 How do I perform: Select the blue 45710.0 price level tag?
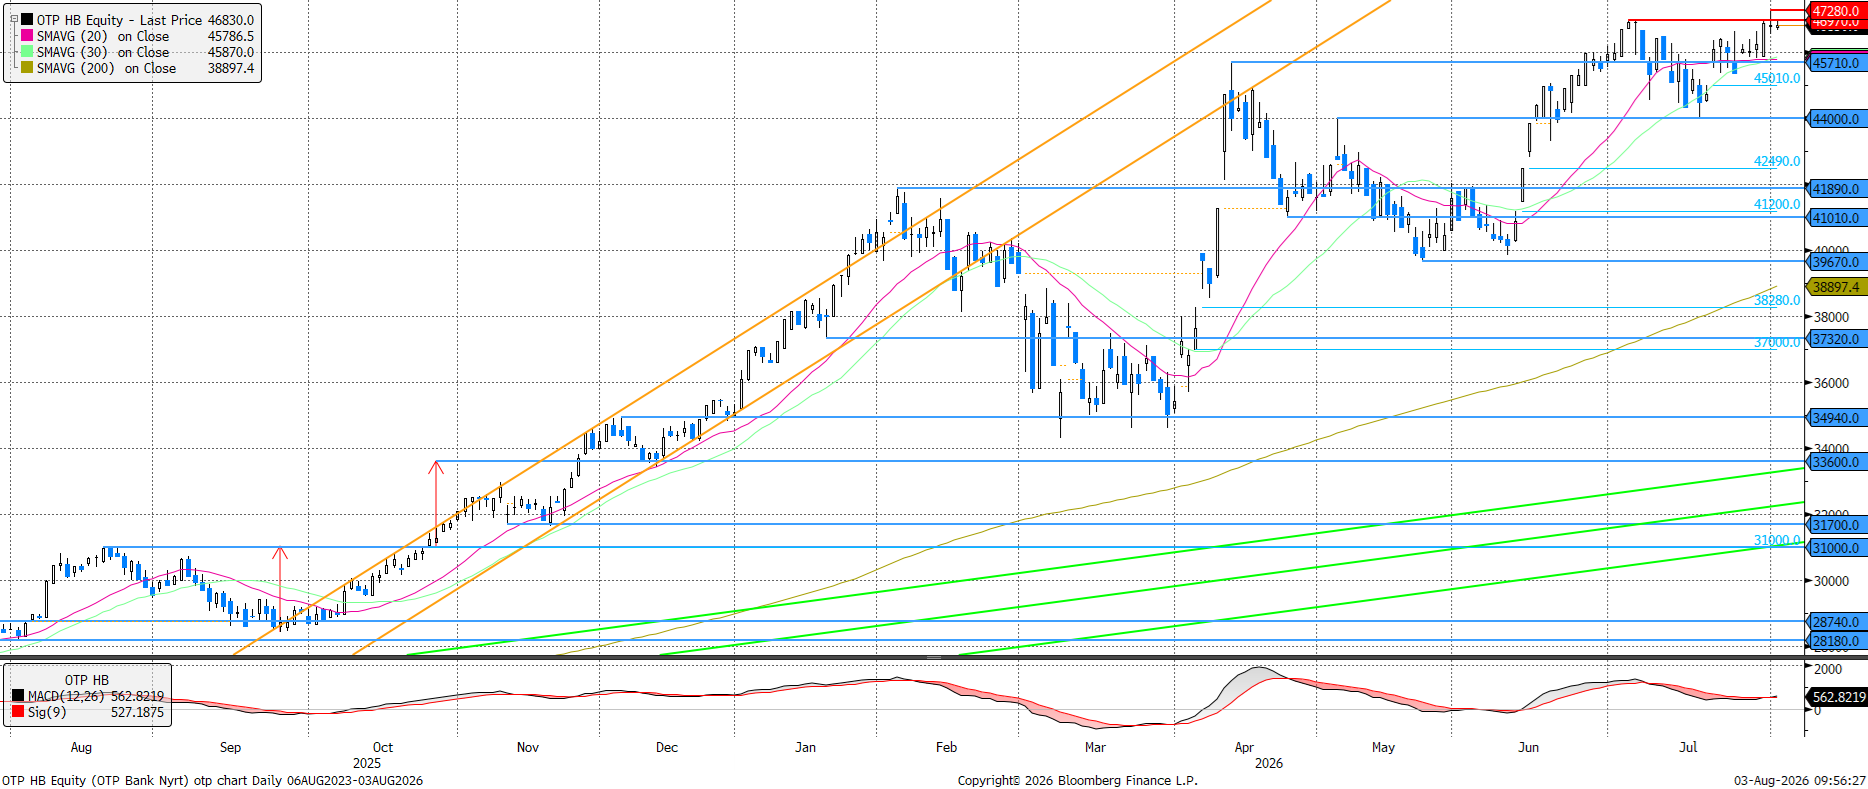[1837, 63]
